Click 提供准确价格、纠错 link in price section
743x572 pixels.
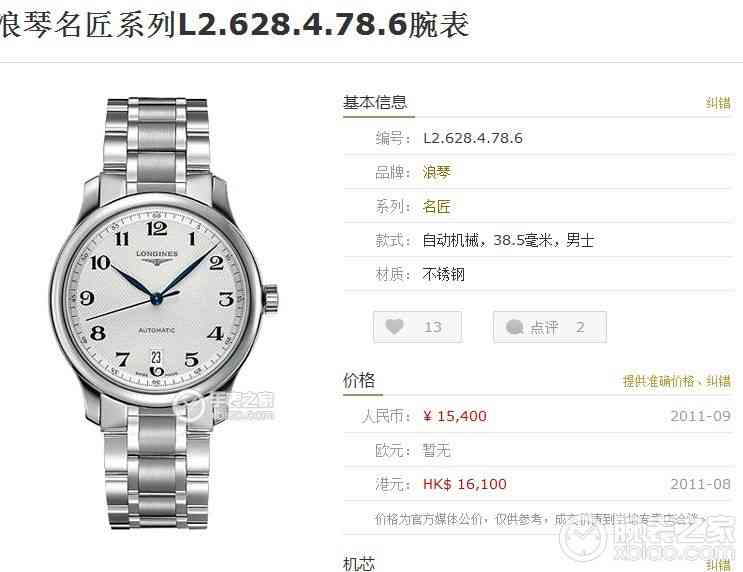[677, 381]
